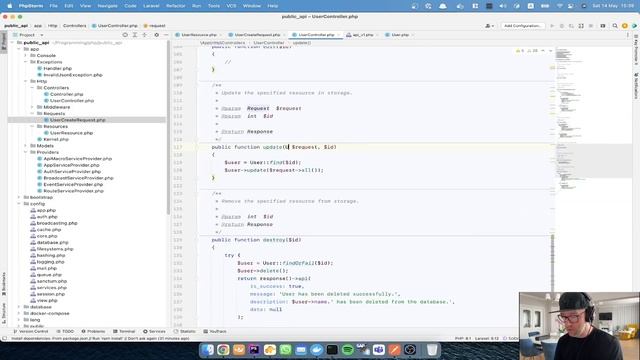Click Expand All icon in Project panel
Viewport: 640px width, 360px height.
(135, 35)
